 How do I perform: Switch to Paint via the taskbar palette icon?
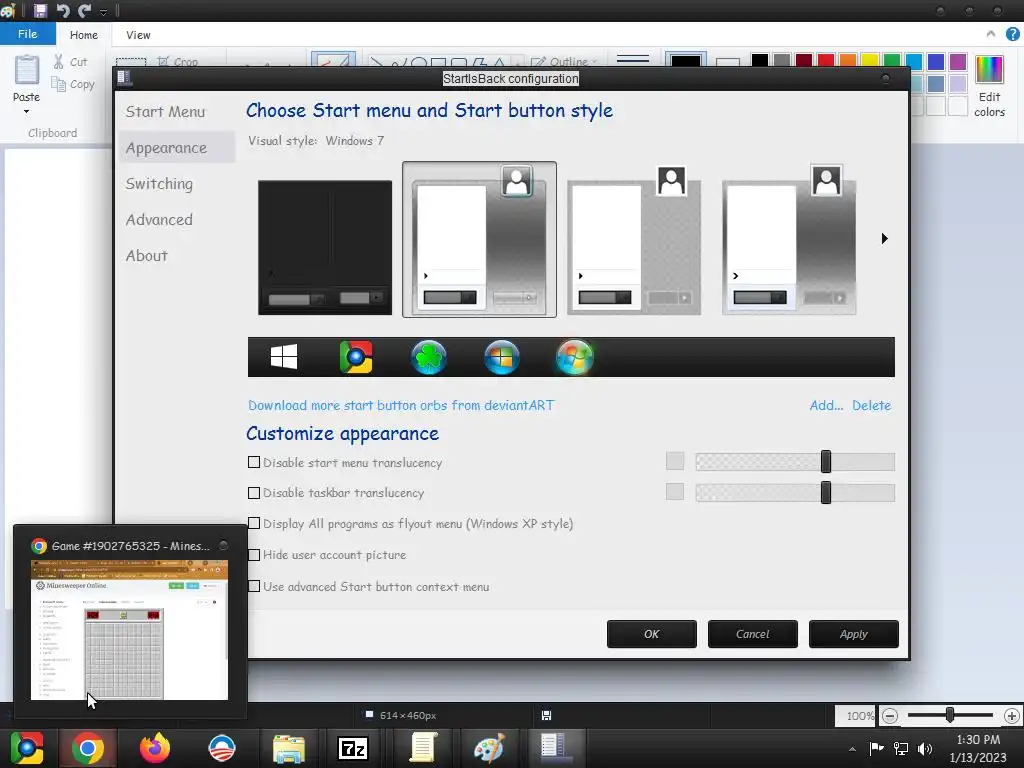489,748
